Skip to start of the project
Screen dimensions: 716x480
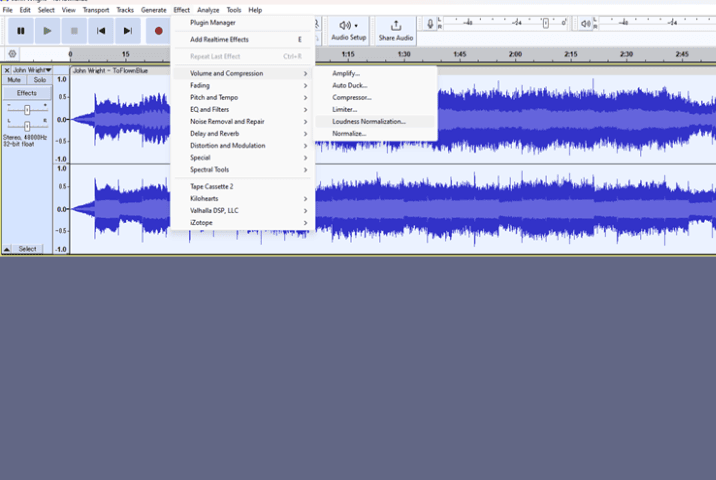tap(101, 31)
